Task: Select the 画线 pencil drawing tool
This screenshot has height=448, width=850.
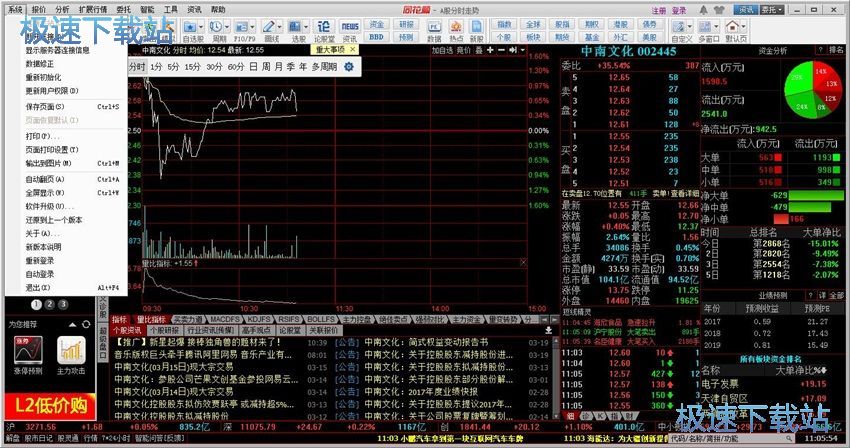Action: click(x=268, y=26)
